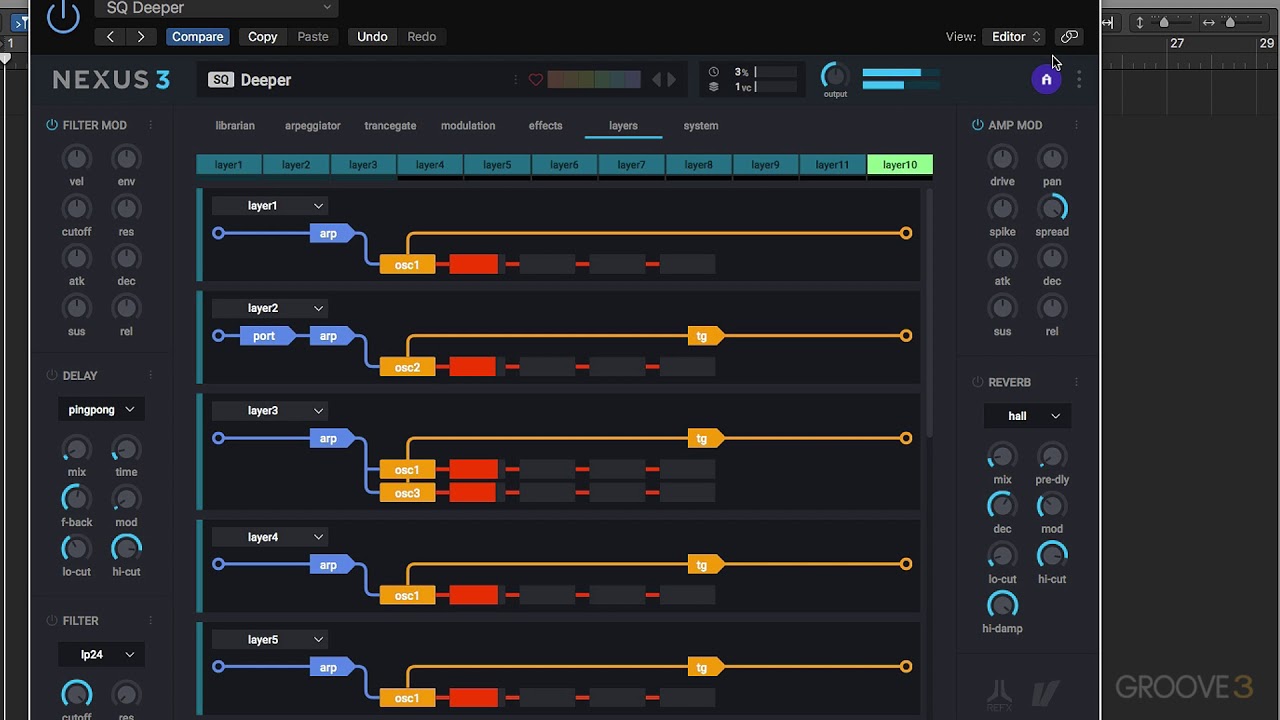Toggle the AMP MOD power switch

pyautogui.click(x=978, y=125)
